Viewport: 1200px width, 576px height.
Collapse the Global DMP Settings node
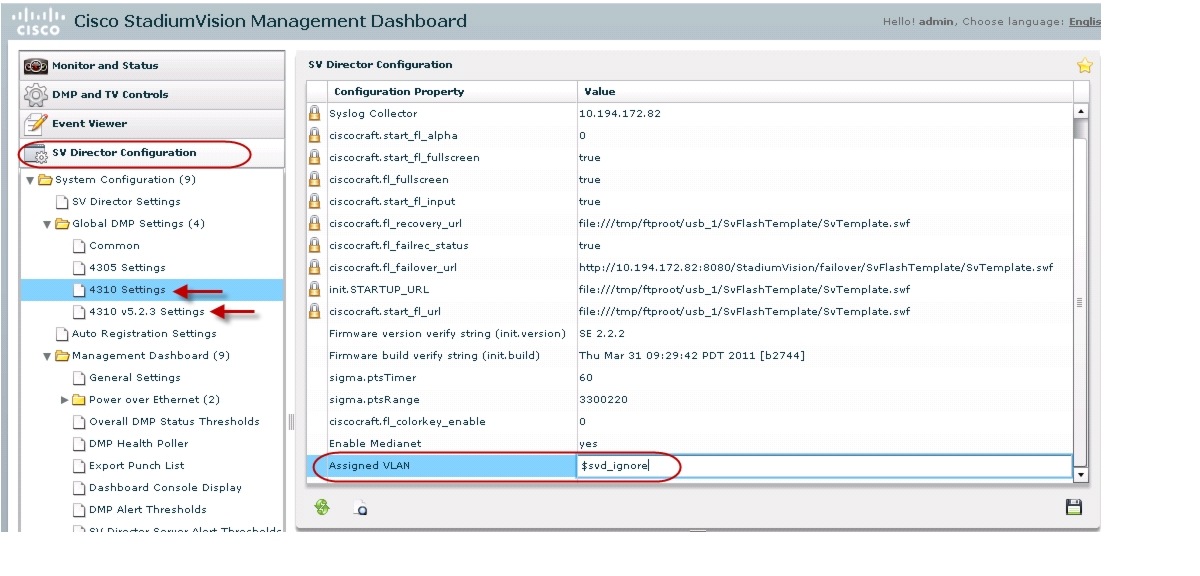(x=47, y=224)
